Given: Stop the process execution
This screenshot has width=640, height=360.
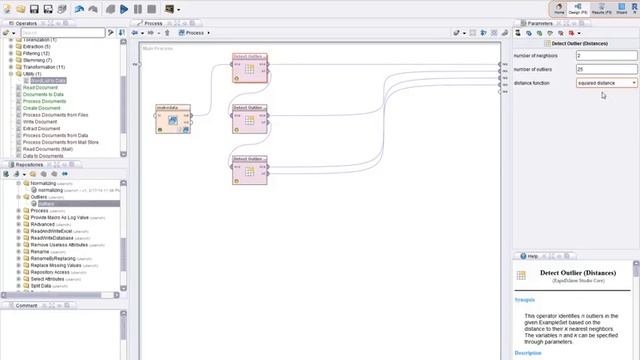Looking at the screenshot, I should (x=151, y=9).
